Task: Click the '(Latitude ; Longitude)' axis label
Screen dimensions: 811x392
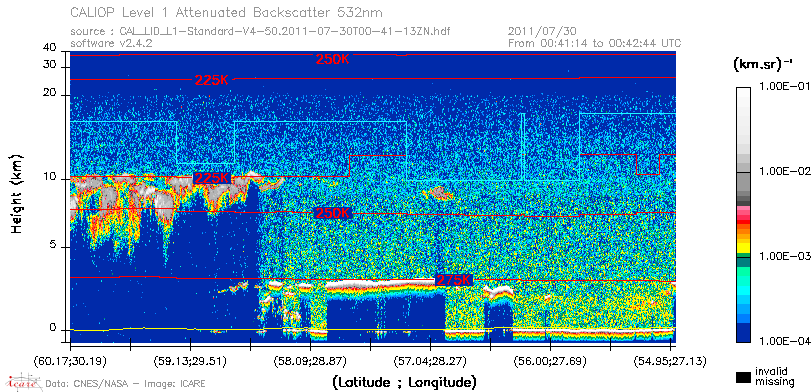Action: coord(403,383)
